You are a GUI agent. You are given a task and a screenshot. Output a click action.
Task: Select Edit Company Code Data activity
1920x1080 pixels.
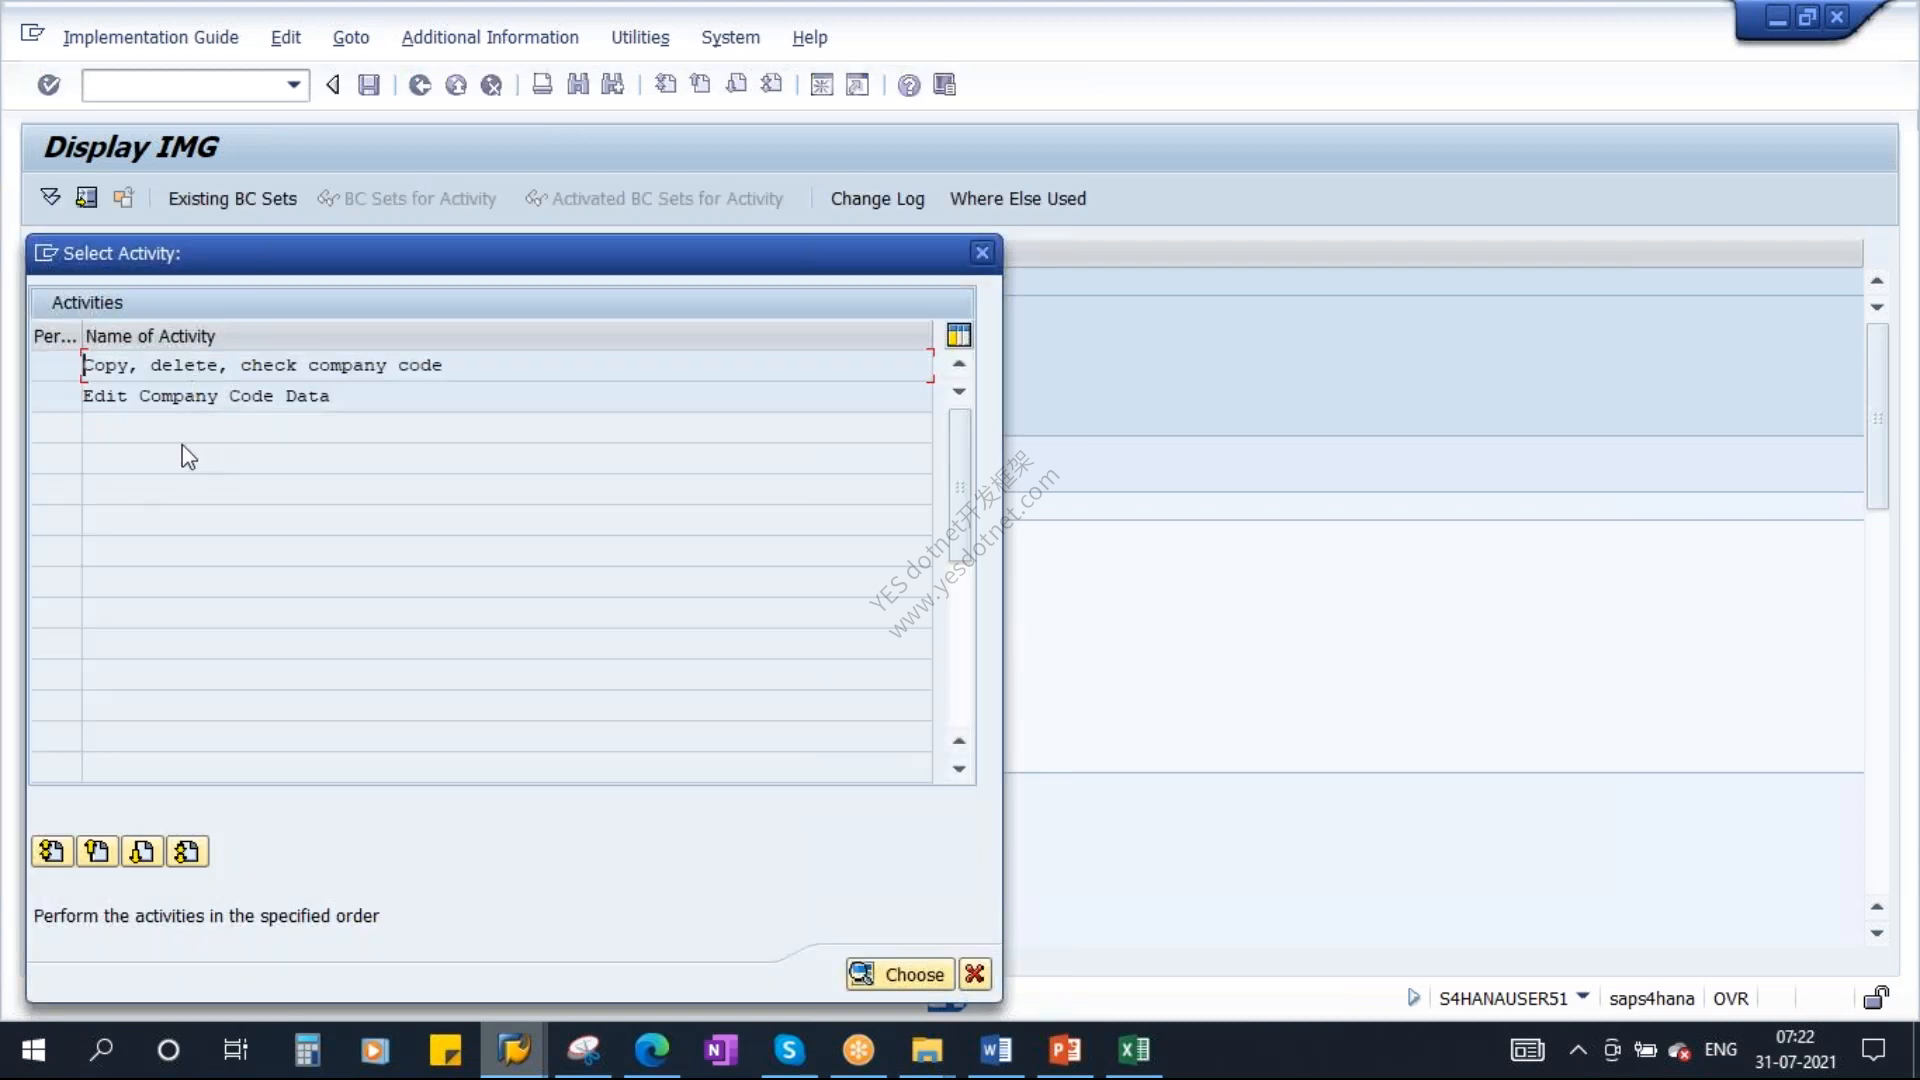[x=206, y=396]
